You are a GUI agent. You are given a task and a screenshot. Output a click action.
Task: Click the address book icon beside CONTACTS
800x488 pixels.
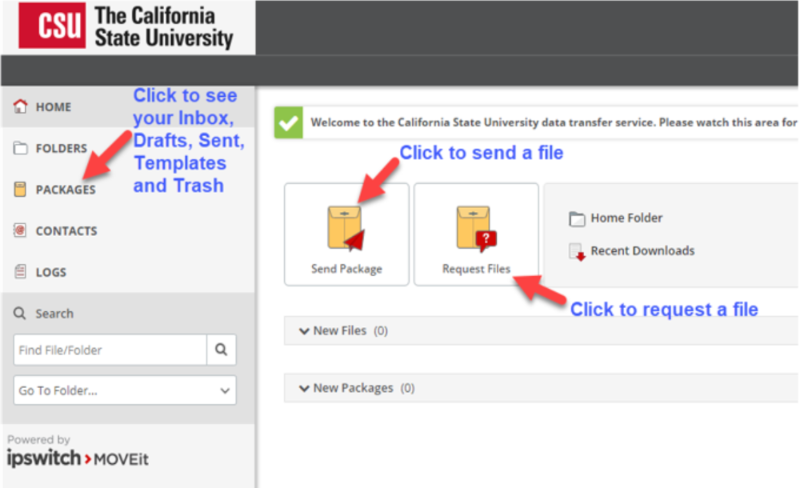tap(20, 231)
